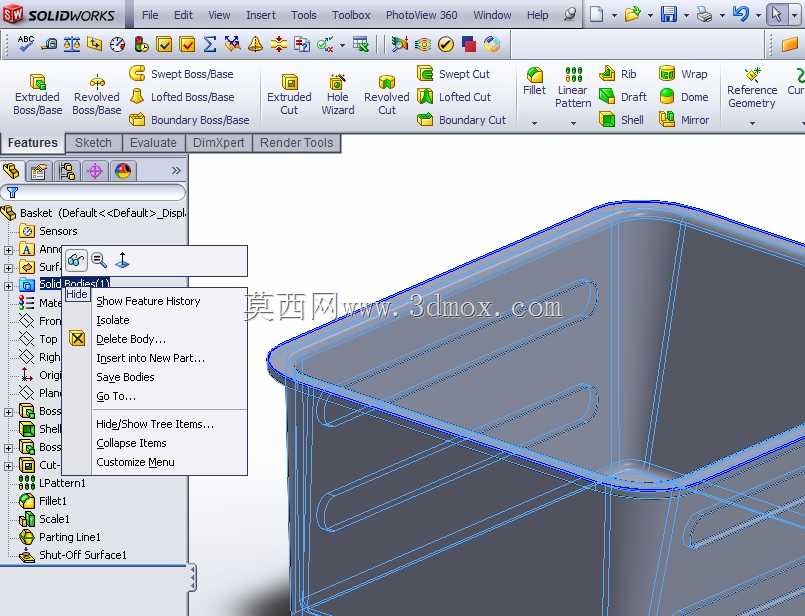Choose Insert into New Part...
The image size is (805, 616).
[x=150, y=358]
